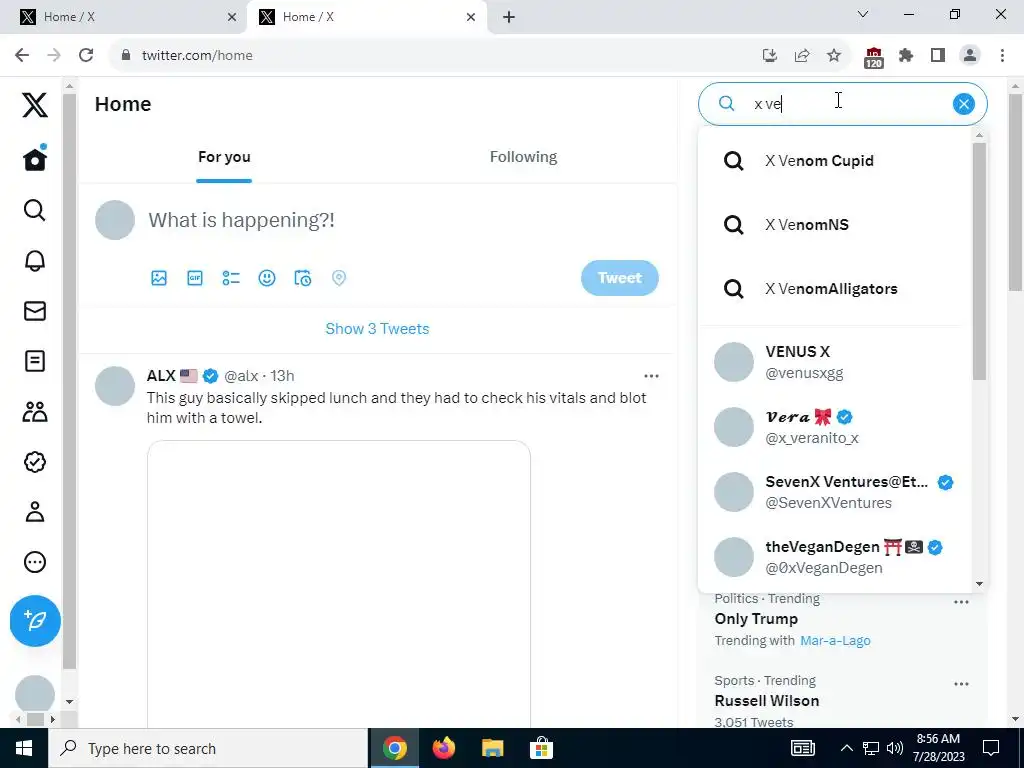Add a poll to the tweet
Viewport: 1024px width, 768px height.
click(231, 278)
